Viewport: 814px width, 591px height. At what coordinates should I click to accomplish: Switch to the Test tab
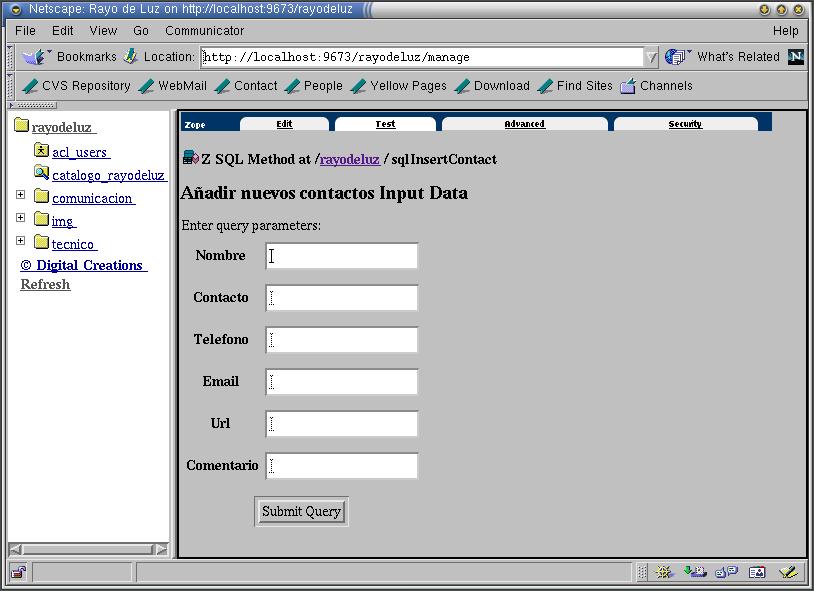coord(385,124)
